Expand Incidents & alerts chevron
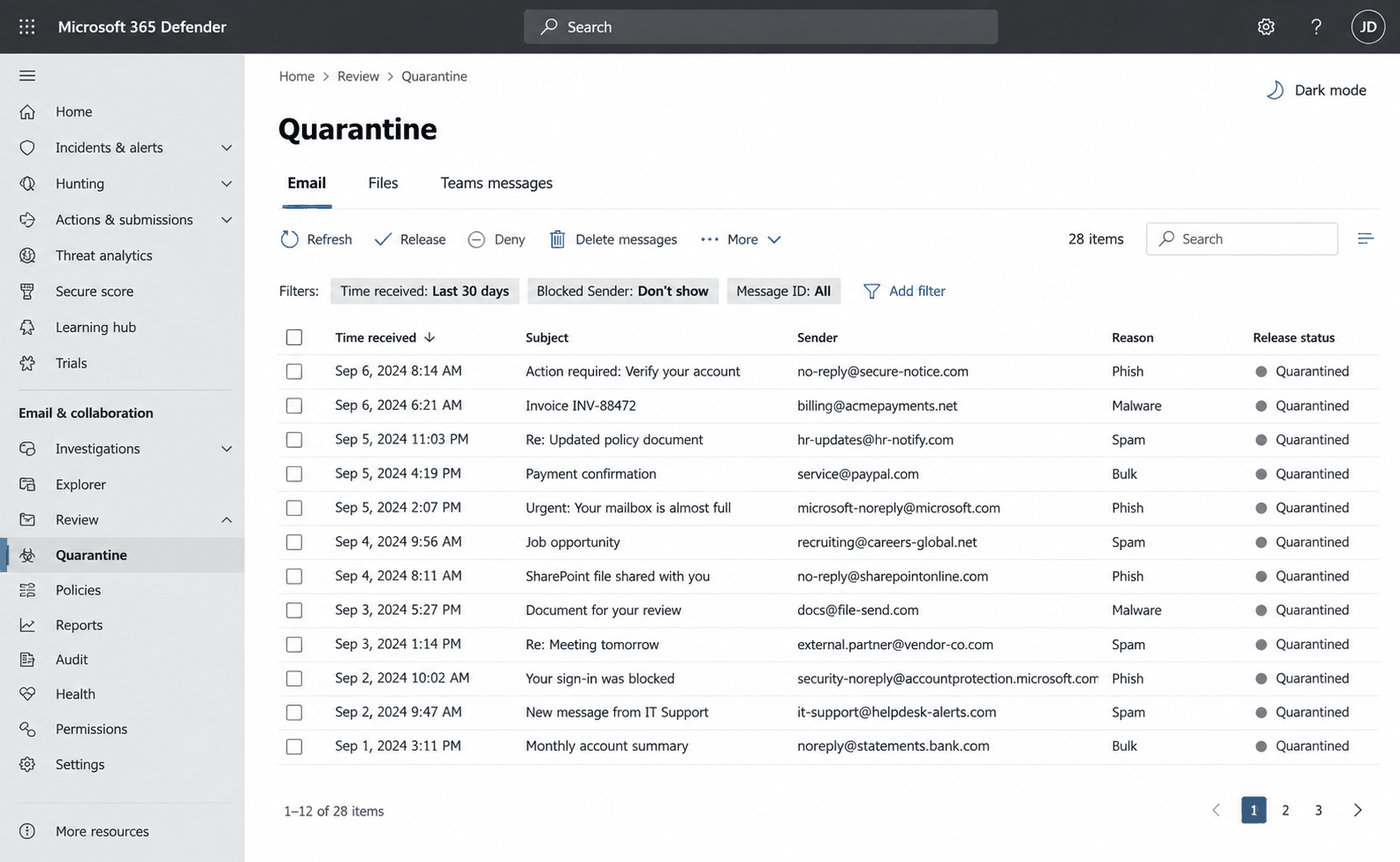 227,148
